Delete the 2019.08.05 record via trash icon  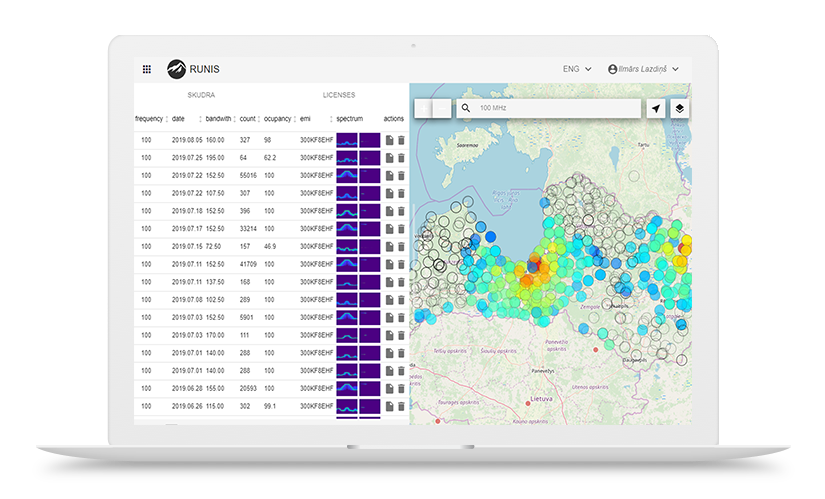(401, 140)
